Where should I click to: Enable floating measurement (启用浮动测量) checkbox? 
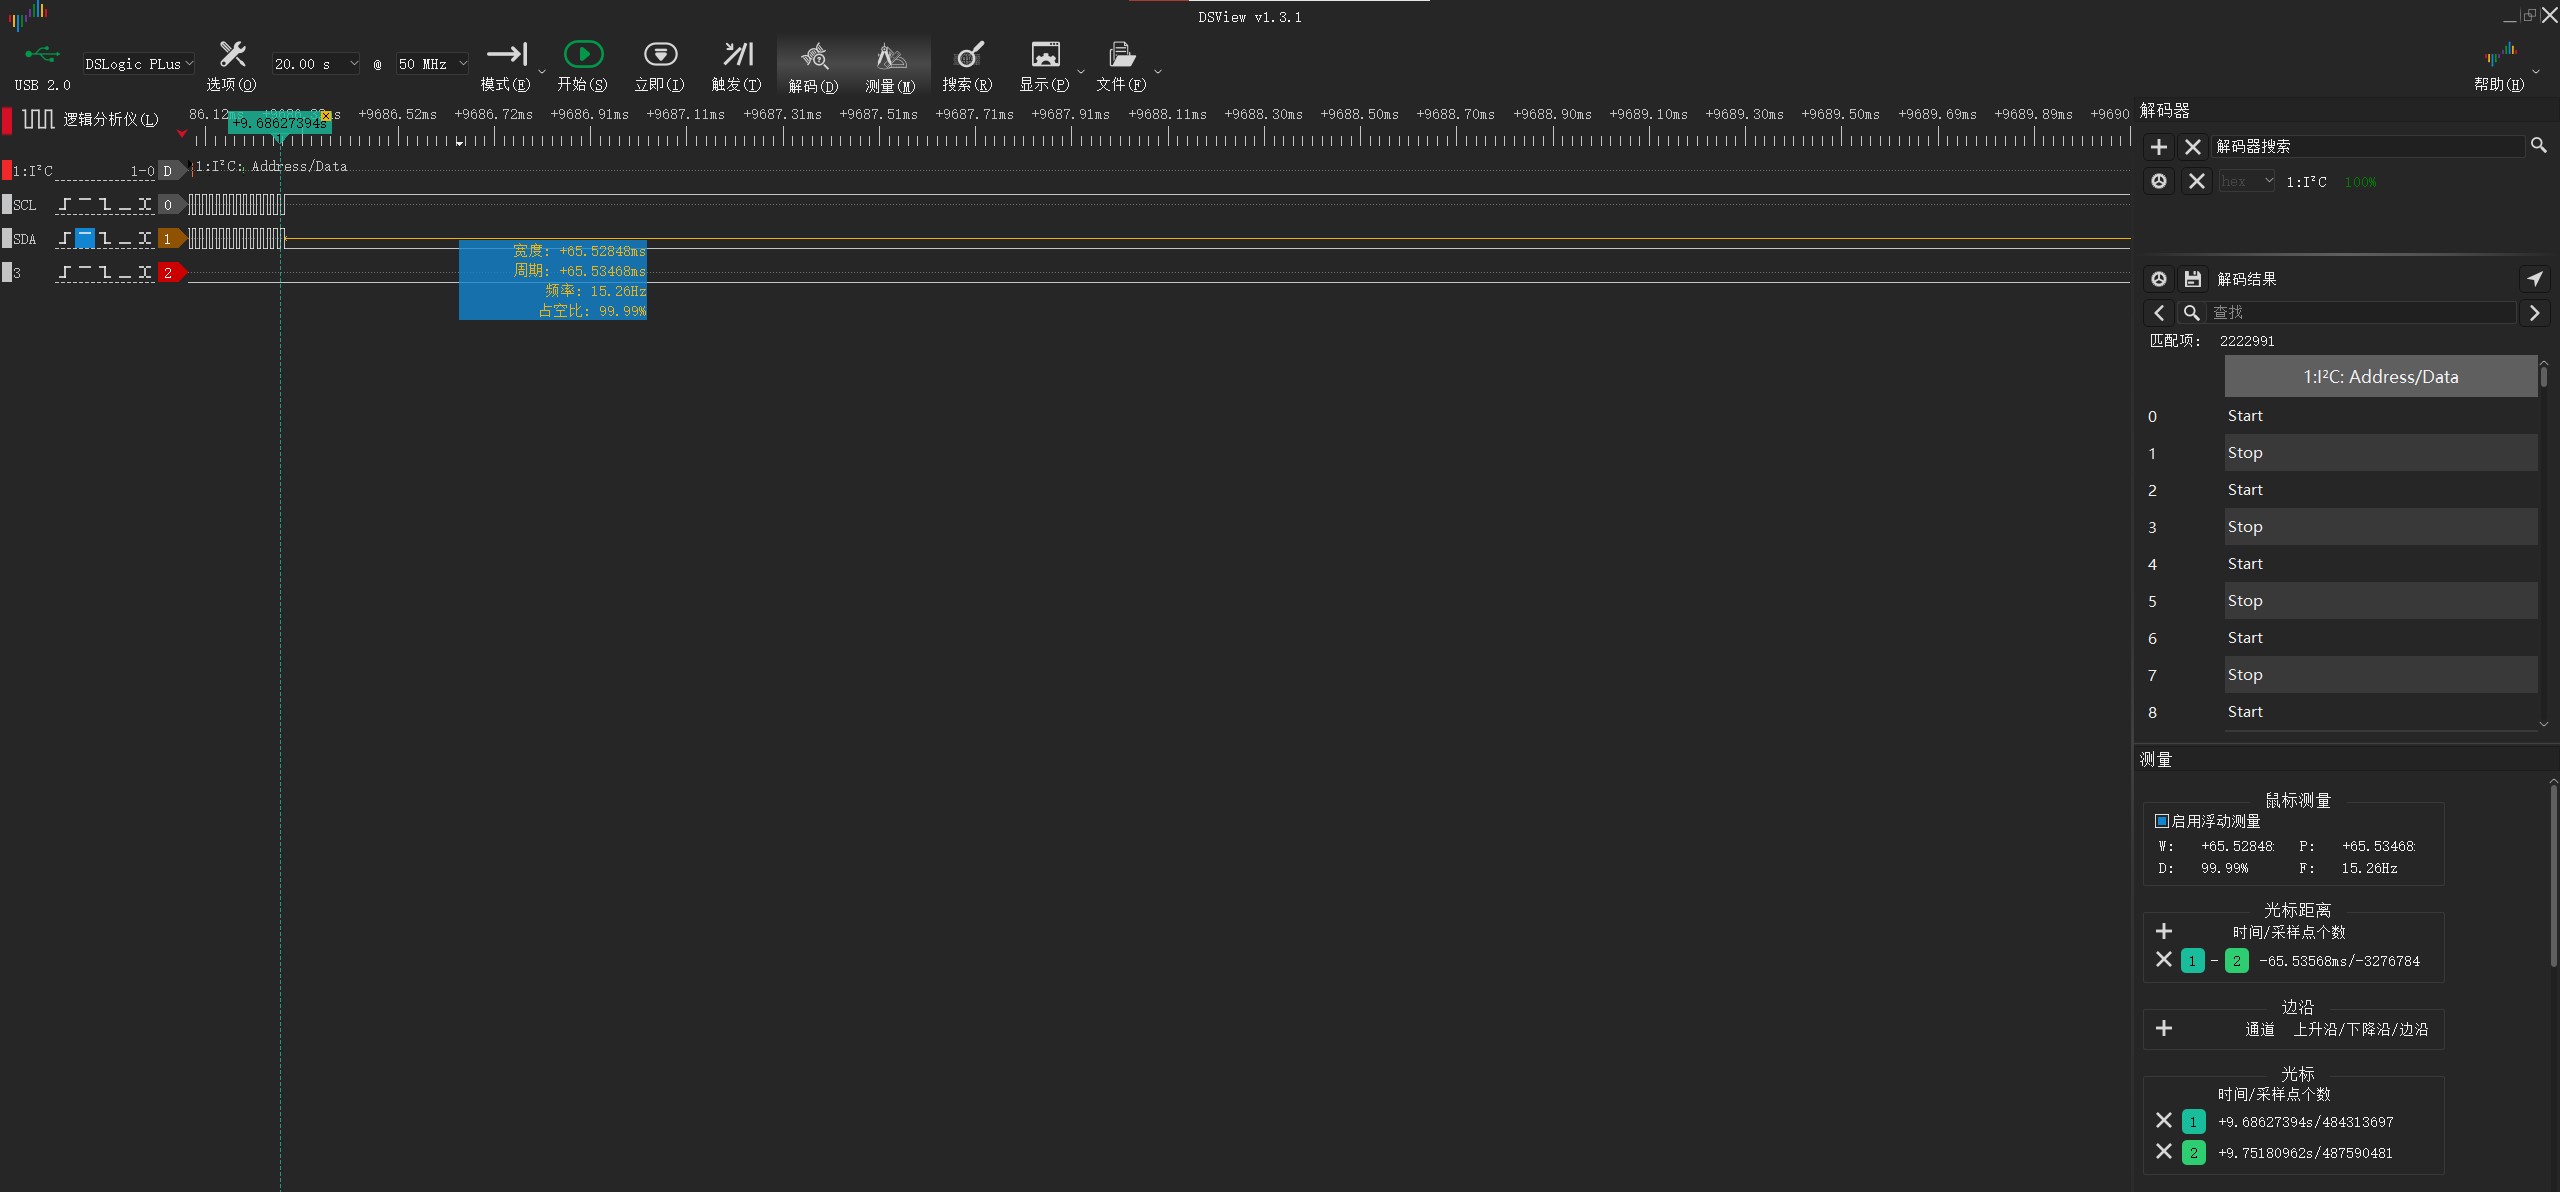tap(2162, 821)
